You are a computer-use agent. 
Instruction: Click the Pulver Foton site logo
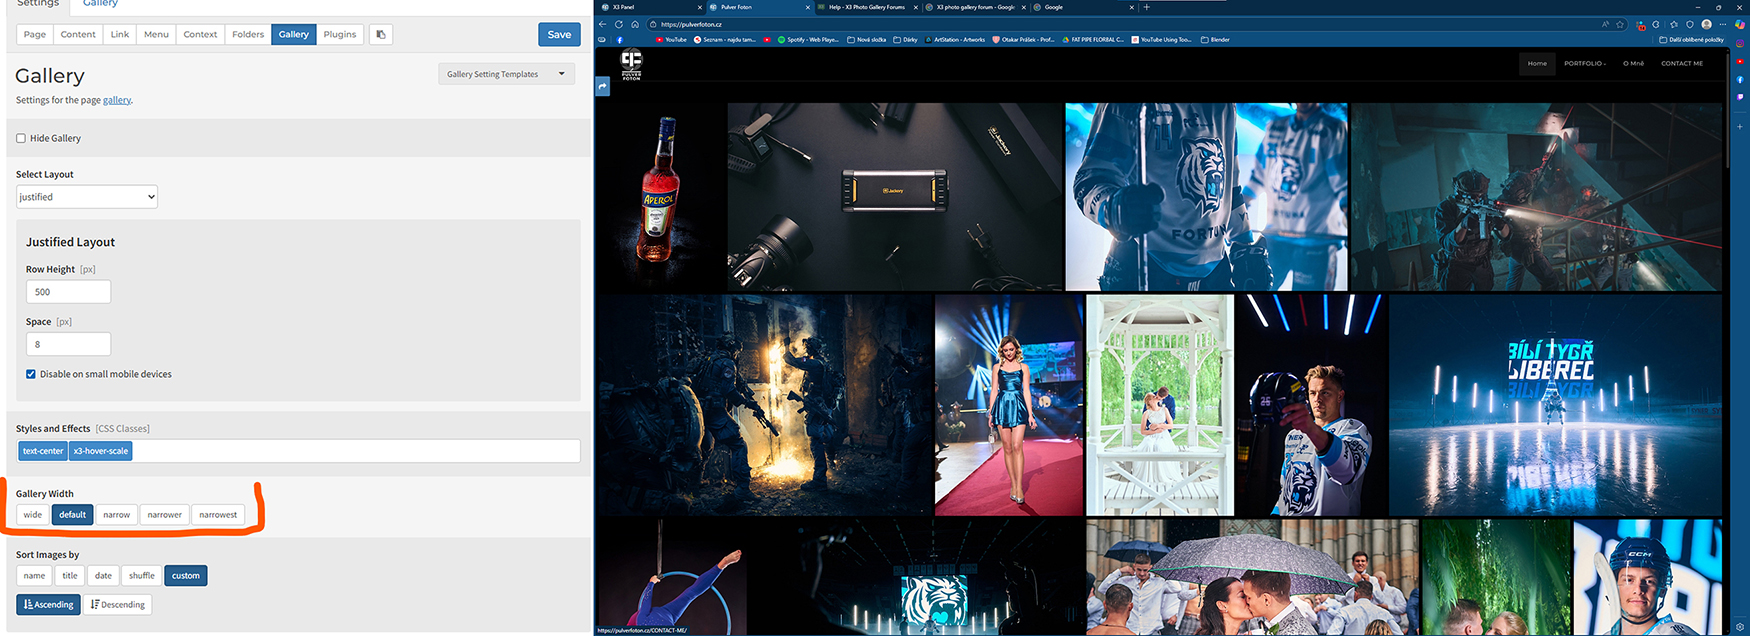(631, 65)
